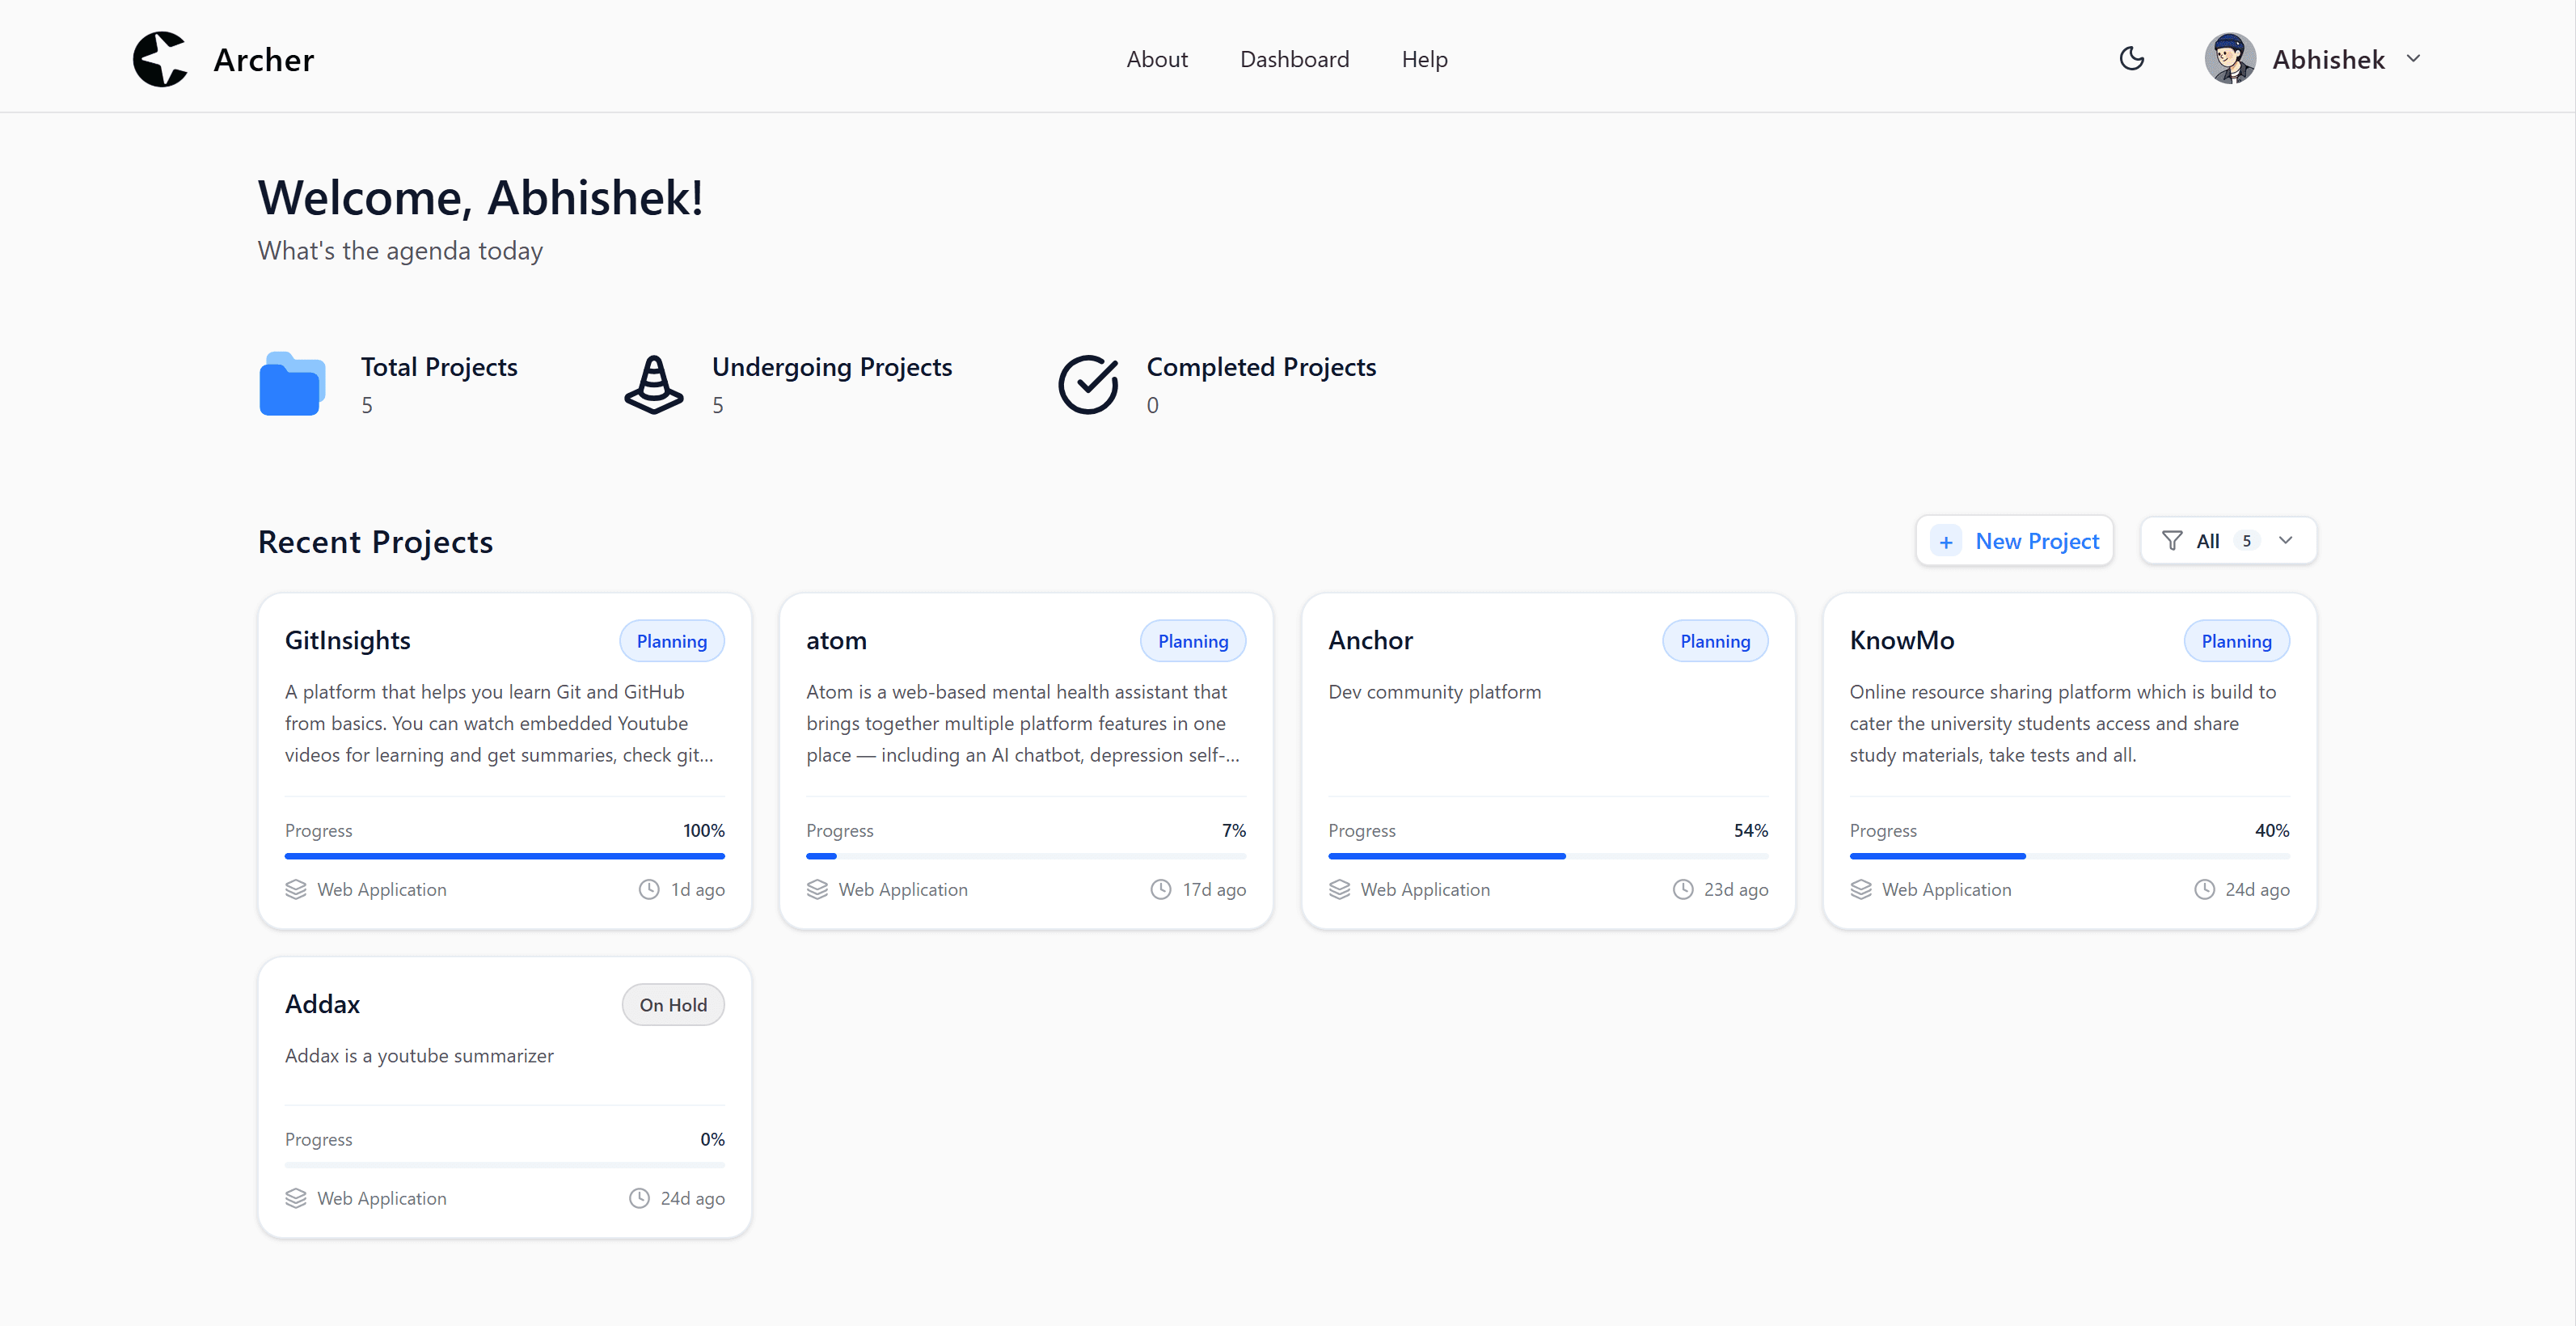Click the 7% progress value on atom

1233,830
